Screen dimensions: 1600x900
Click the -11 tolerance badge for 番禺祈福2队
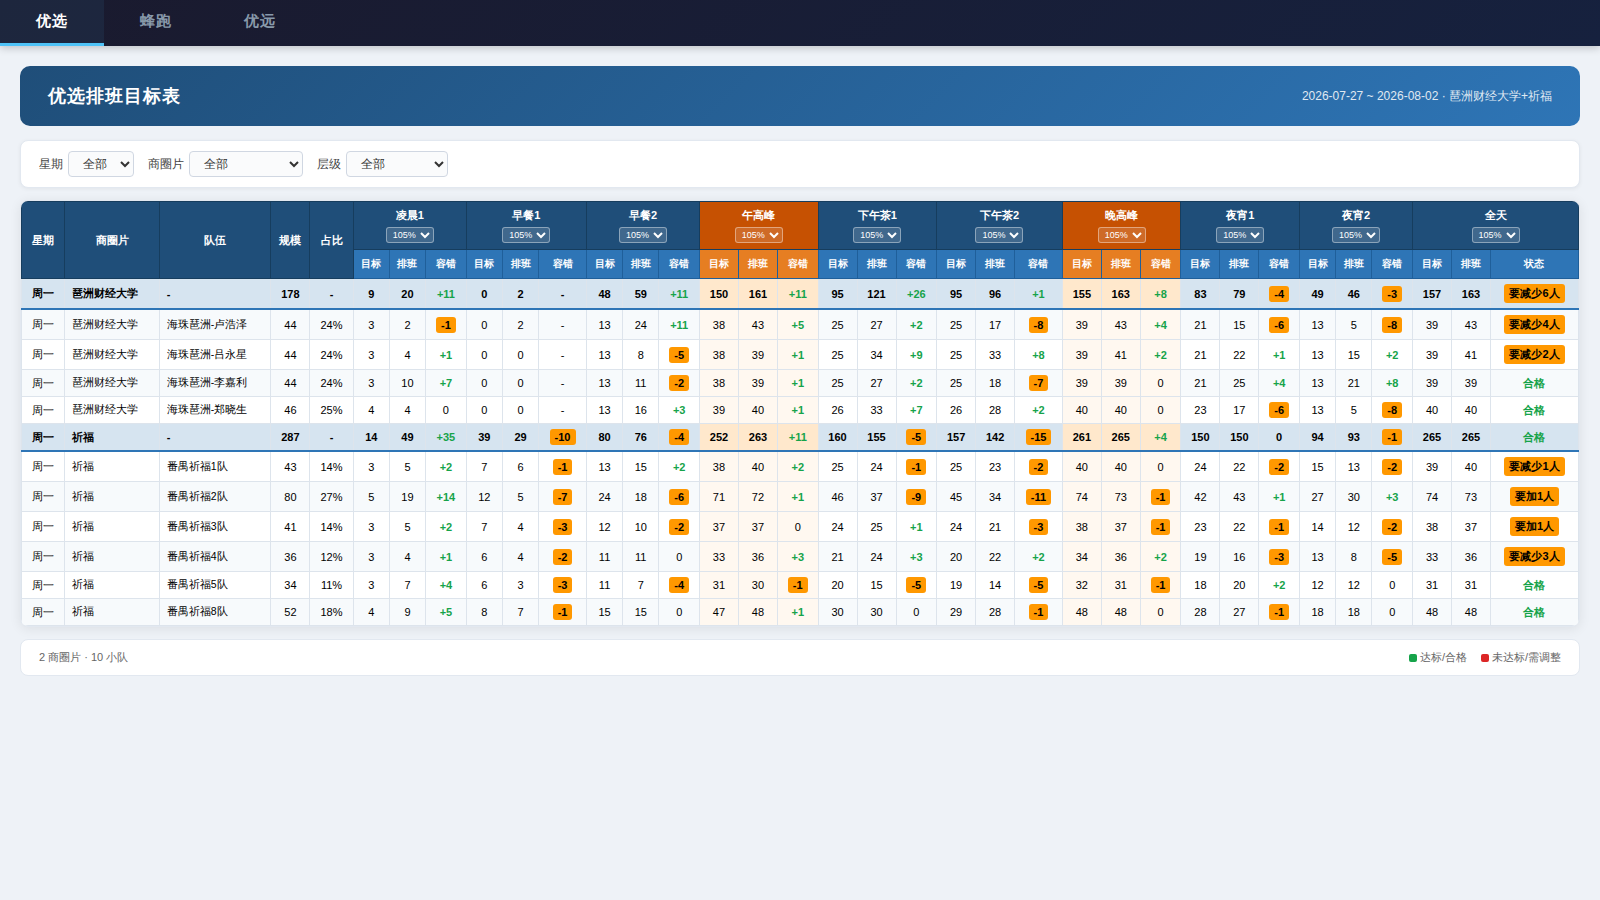click(1039, 497)
